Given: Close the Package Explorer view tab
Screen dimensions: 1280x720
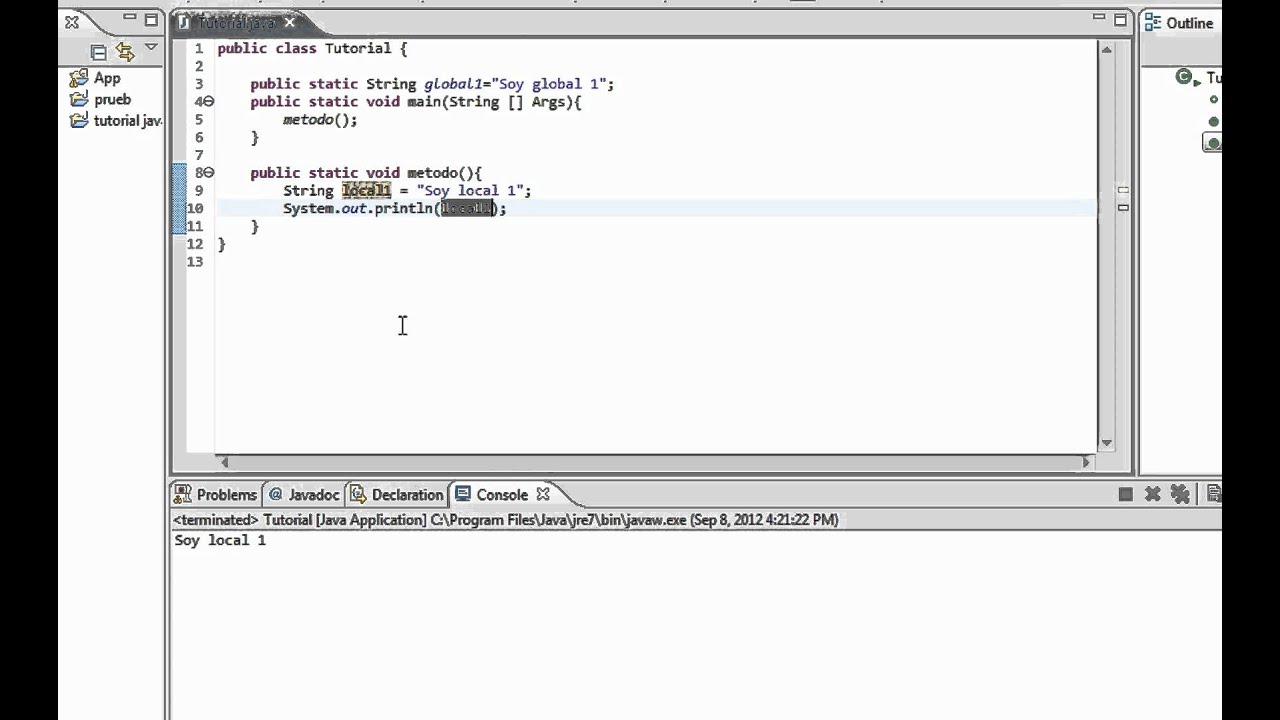Looking at the screenshot, I should coord(71,22).
